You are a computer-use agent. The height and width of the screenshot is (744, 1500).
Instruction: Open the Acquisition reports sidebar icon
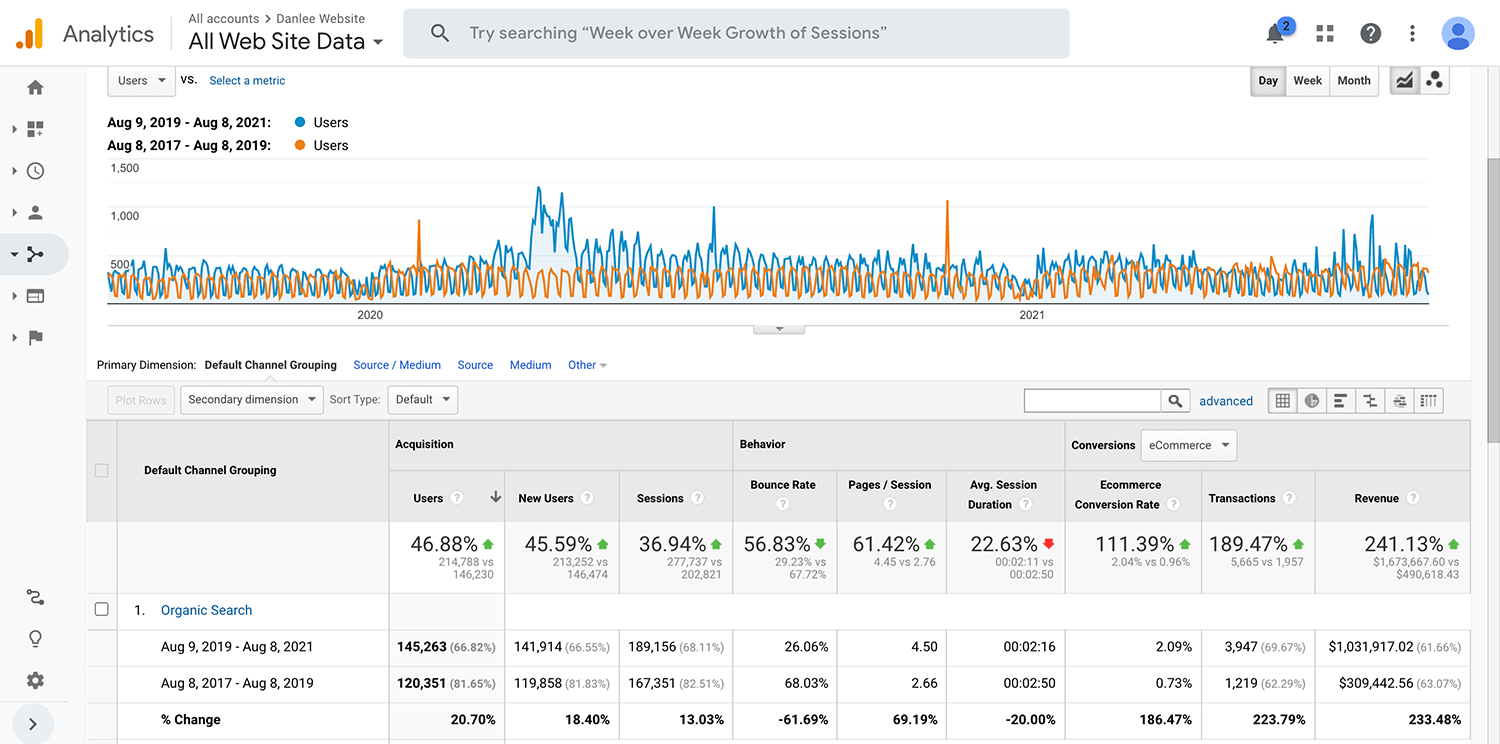pyautogui.click(x=35, y=254)
